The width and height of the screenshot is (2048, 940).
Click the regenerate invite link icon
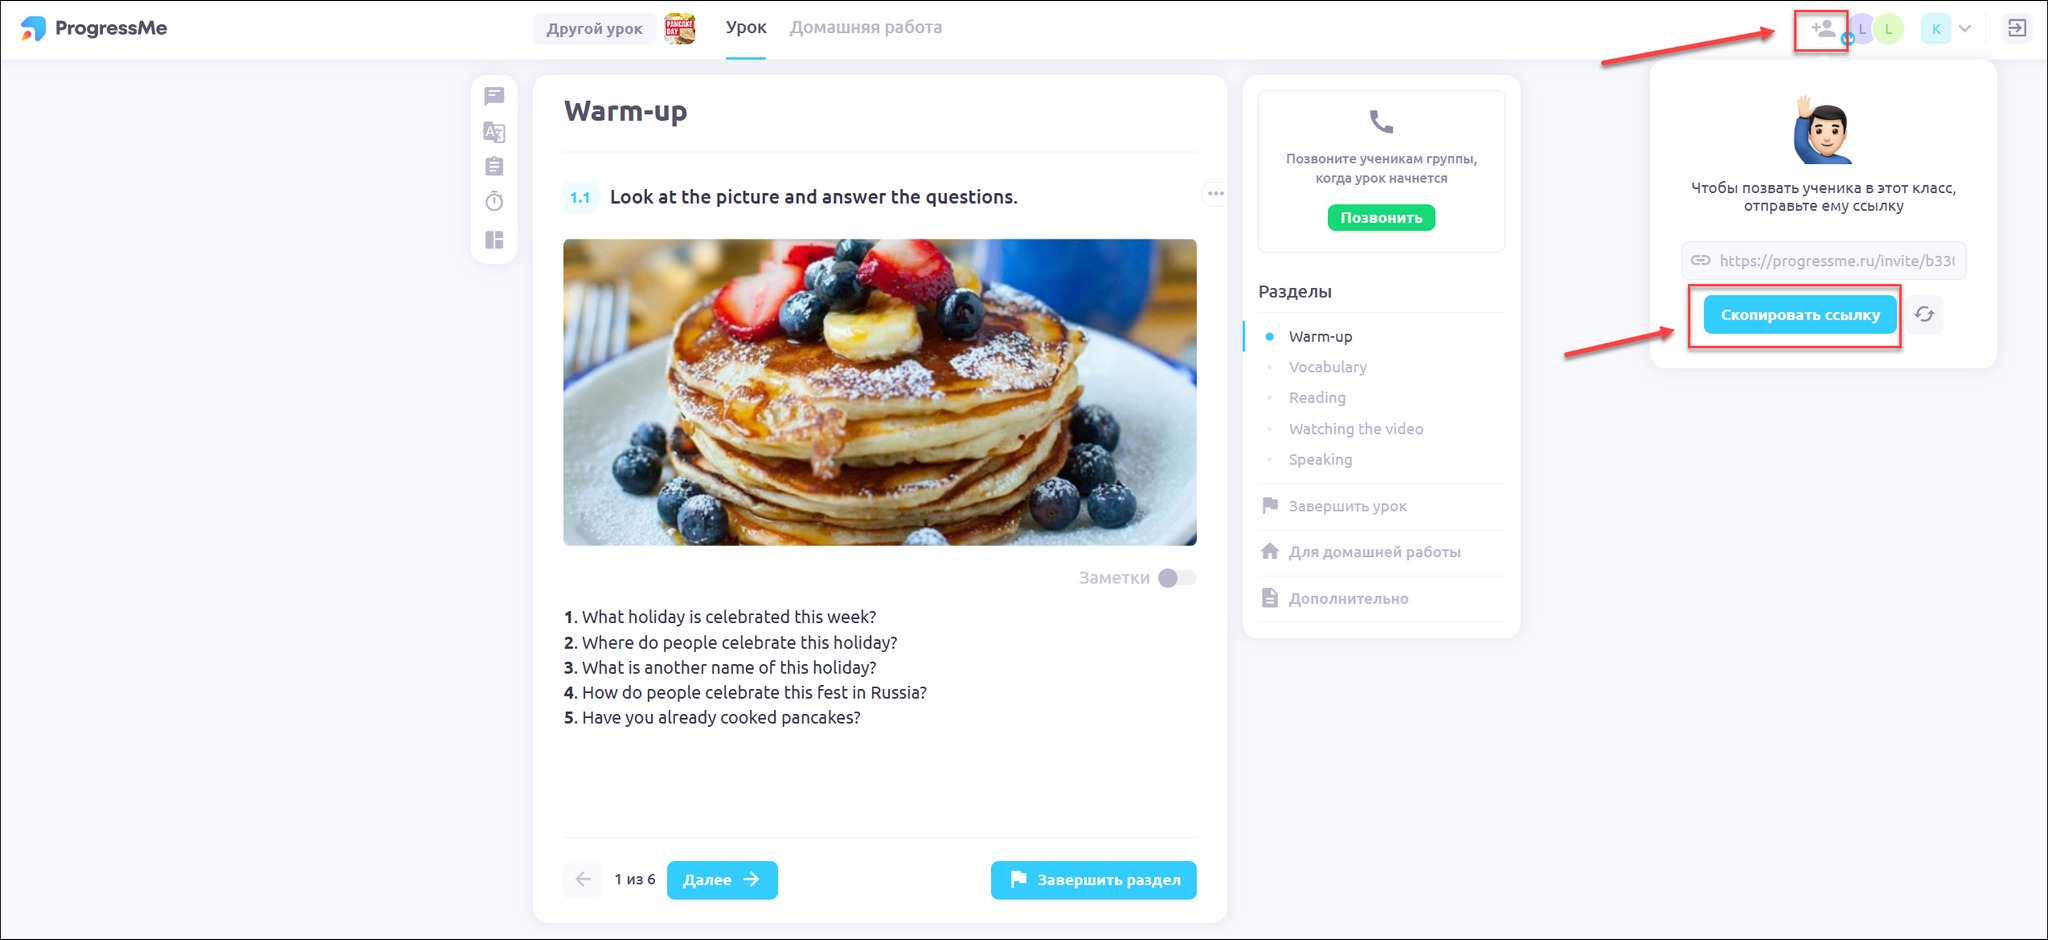[1924, 315]
